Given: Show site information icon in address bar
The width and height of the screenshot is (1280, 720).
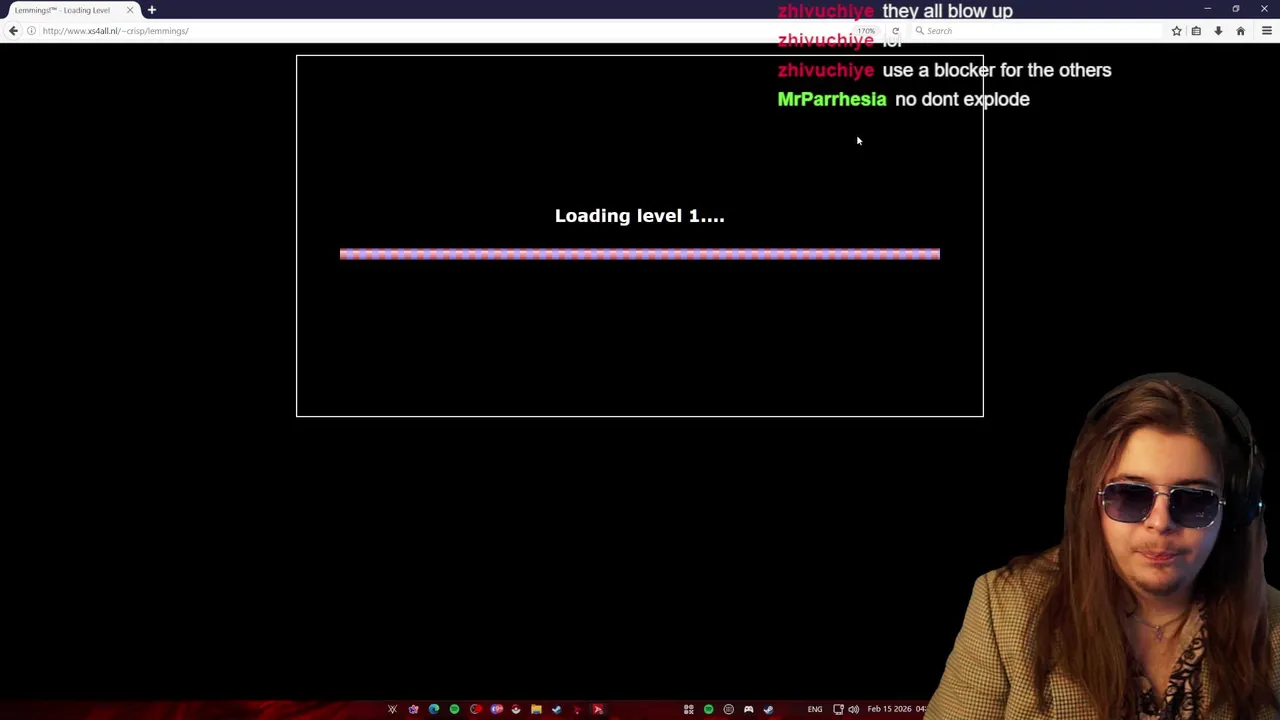Looking at the screenshot, I should point(31,31).
